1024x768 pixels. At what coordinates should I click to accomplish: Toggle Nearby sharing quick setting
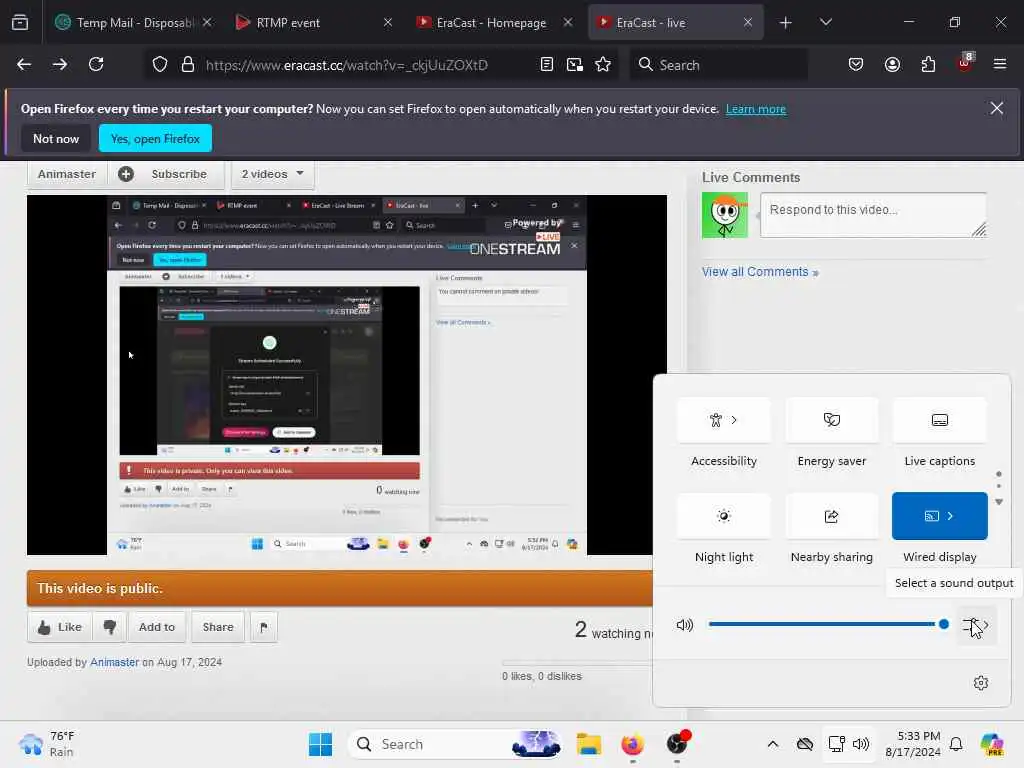tap(831, 516)
